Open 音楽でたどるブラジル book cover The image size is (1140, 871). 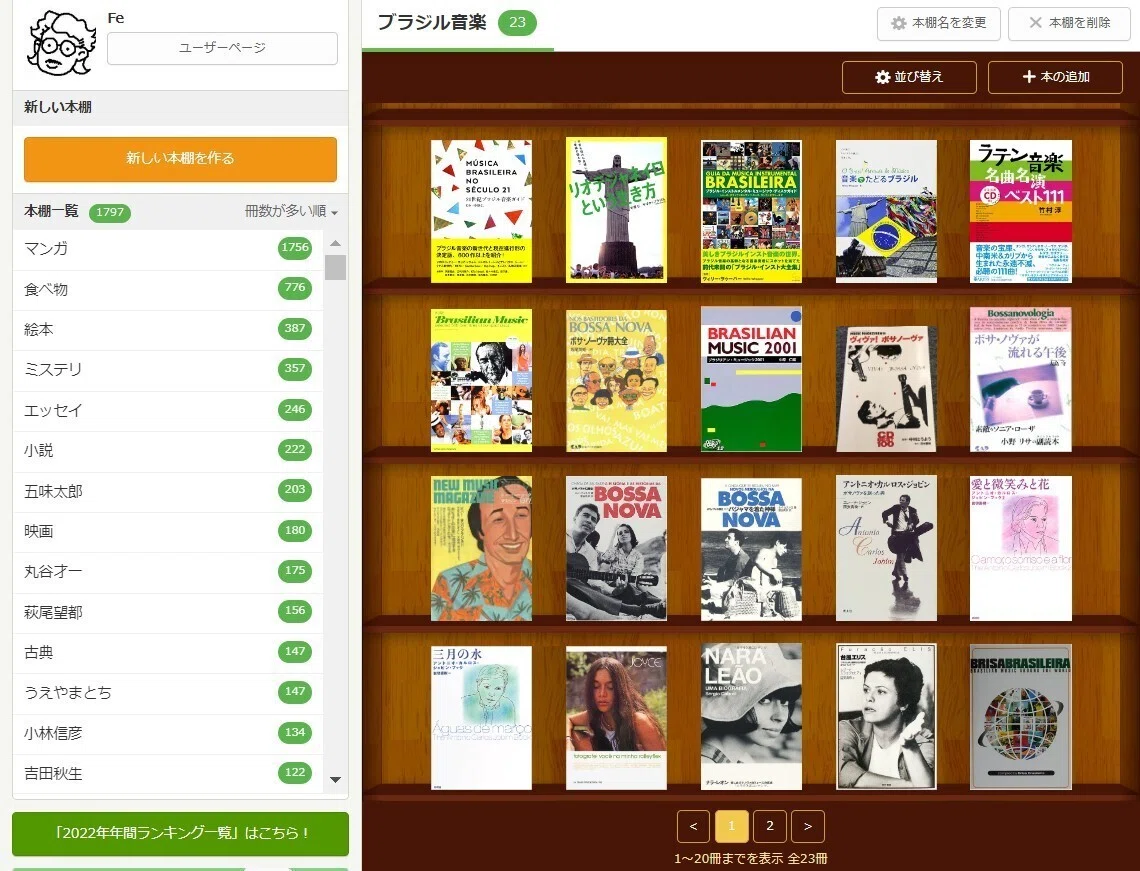[x=886, y=212]
